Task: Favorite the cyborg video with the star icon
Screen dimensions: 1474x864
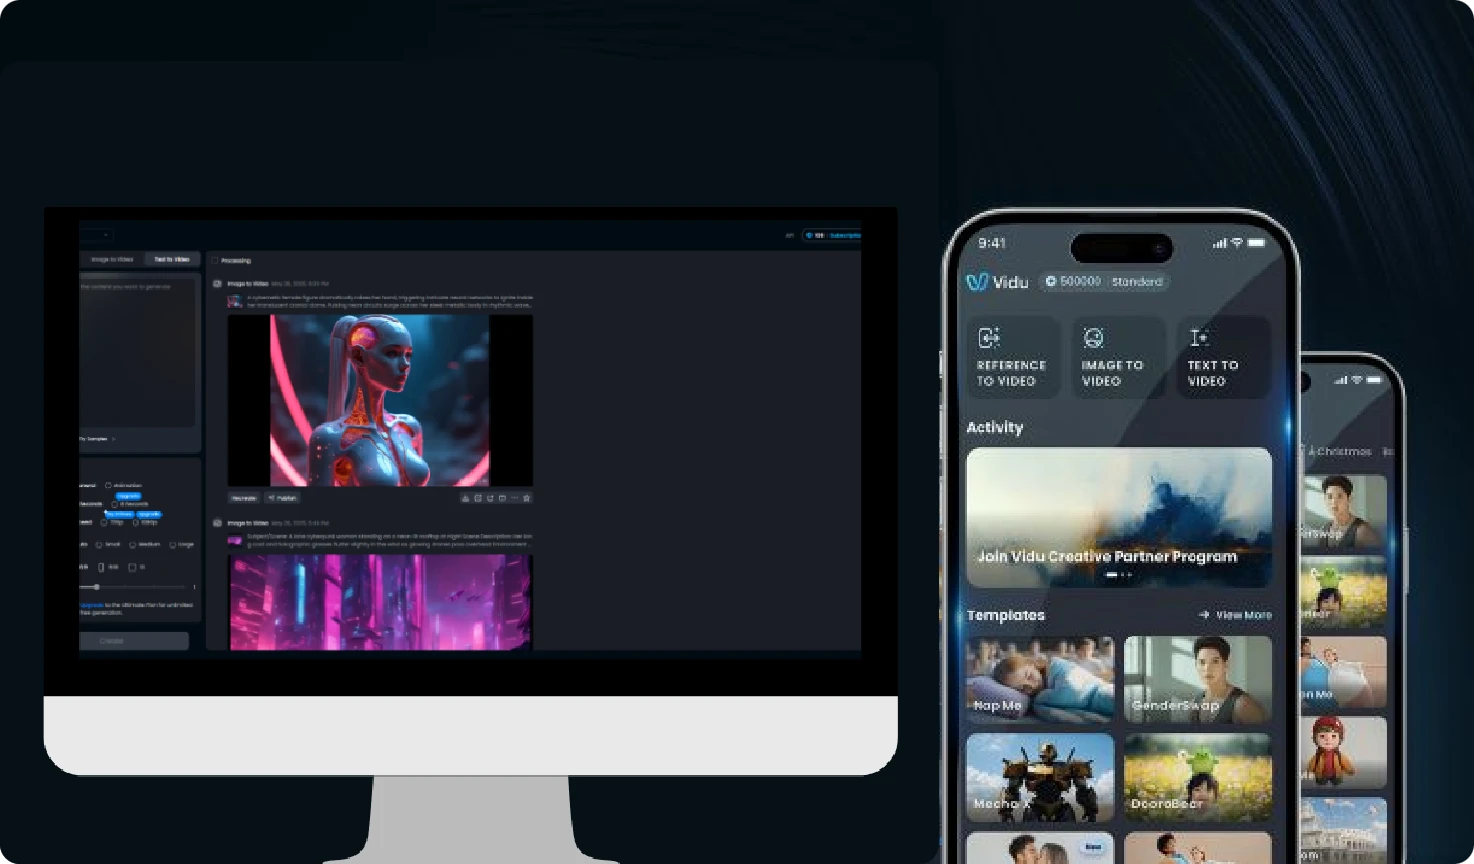Action: pos(527,497)
